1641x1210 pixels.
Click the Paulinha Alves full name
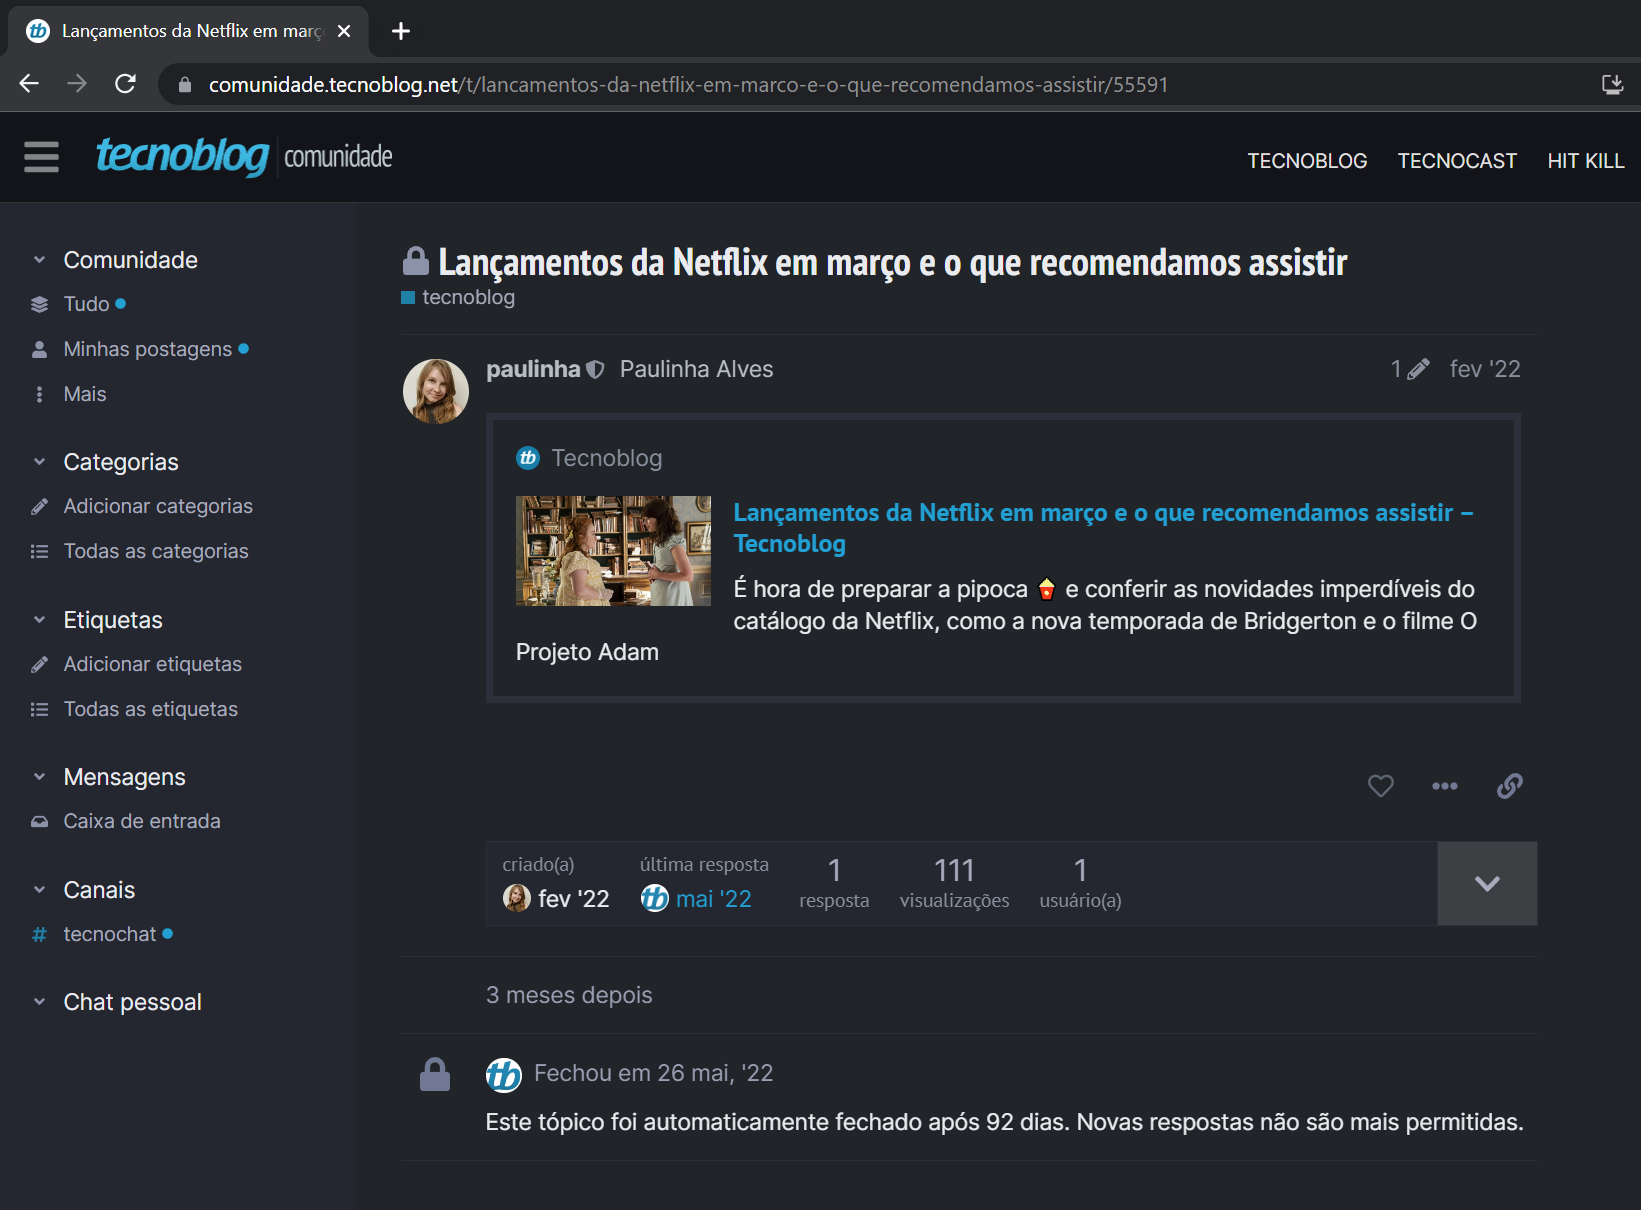point(697,369)
